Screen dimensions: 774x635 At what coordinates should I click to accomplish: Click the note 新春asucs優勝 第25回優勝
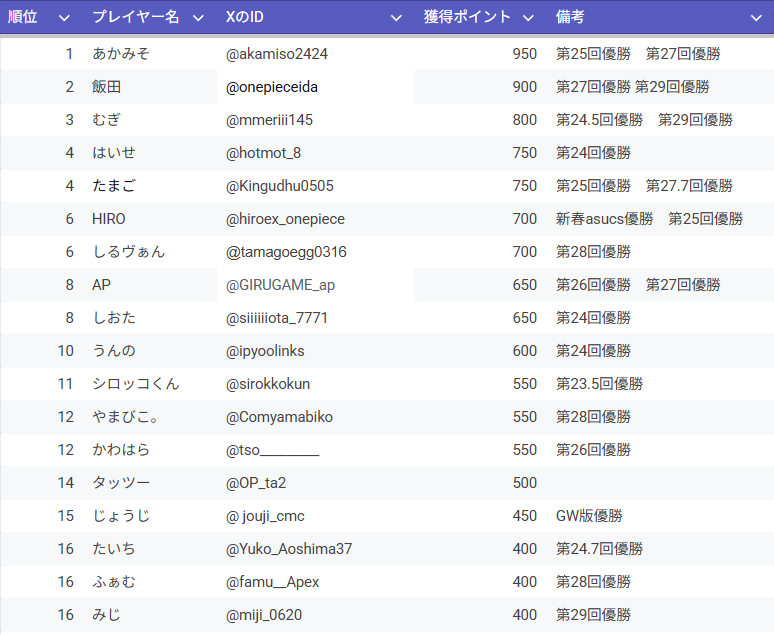tap(649, 219)
